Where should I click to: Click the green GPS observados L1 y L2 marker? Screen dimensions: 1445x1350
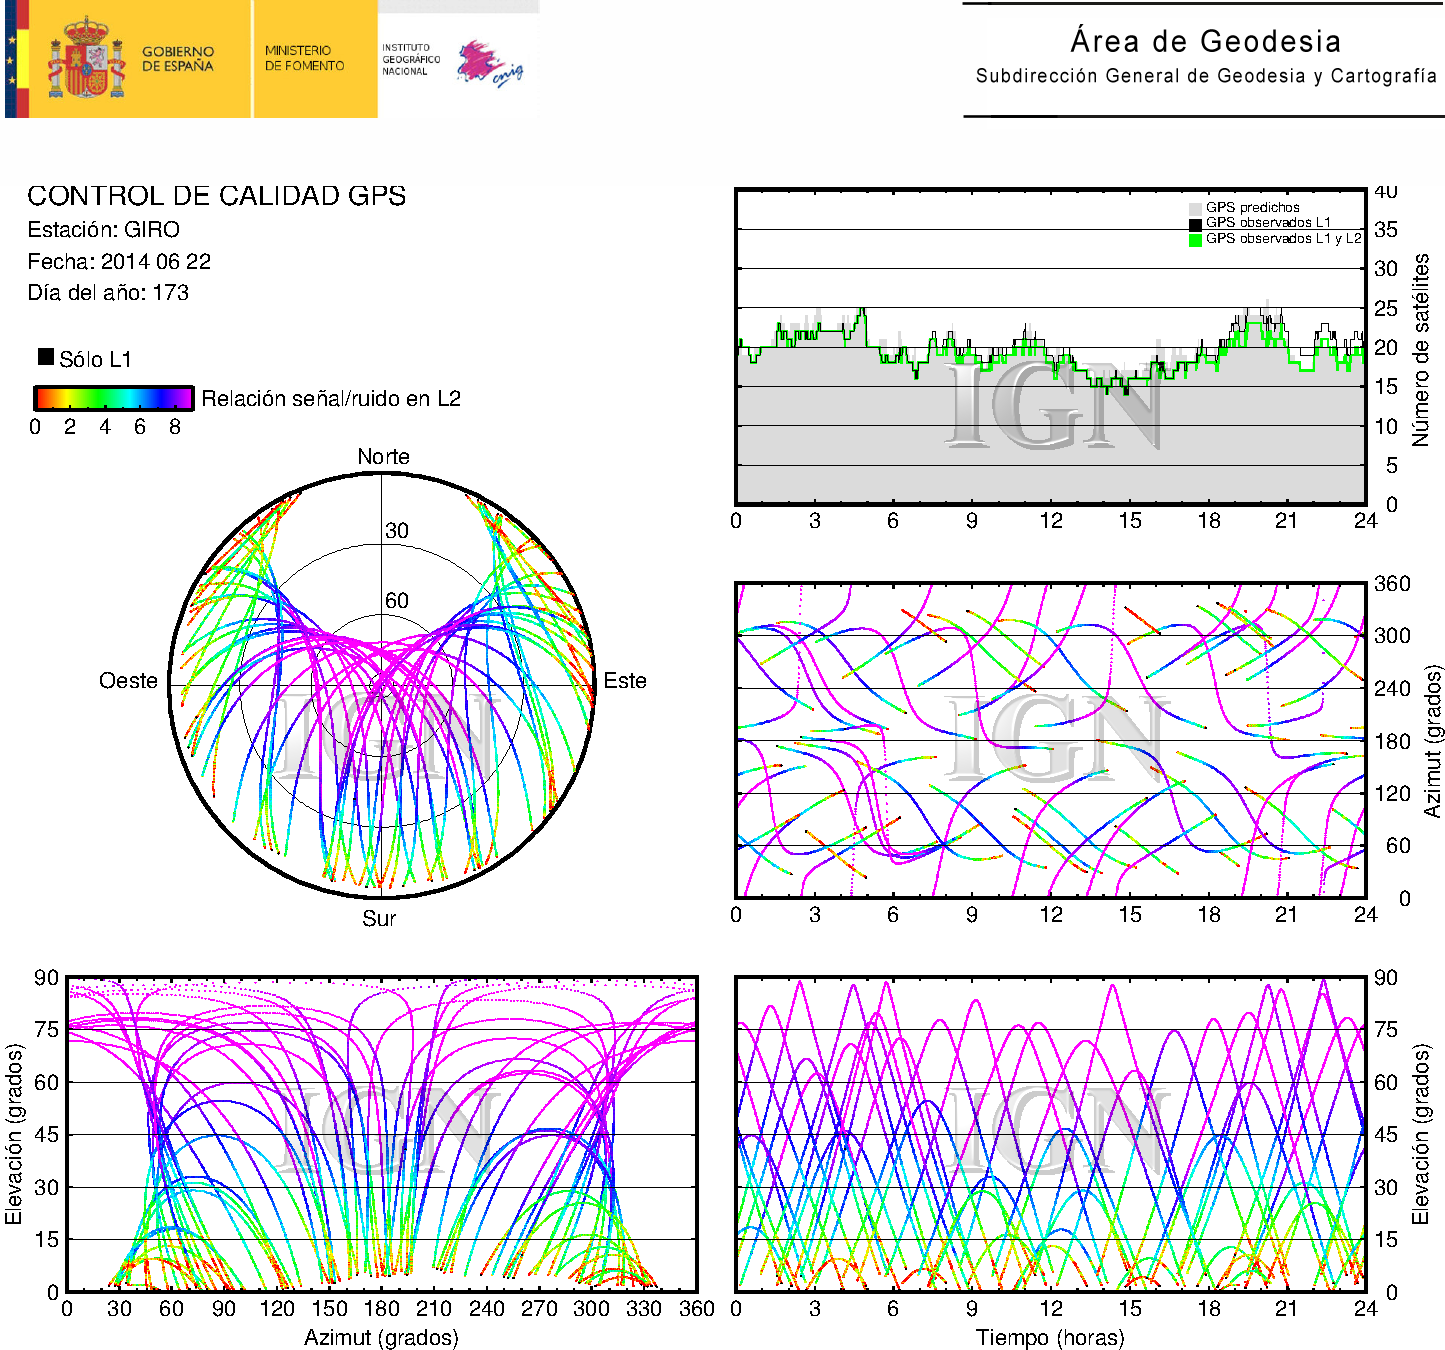tap(1195, 240)
